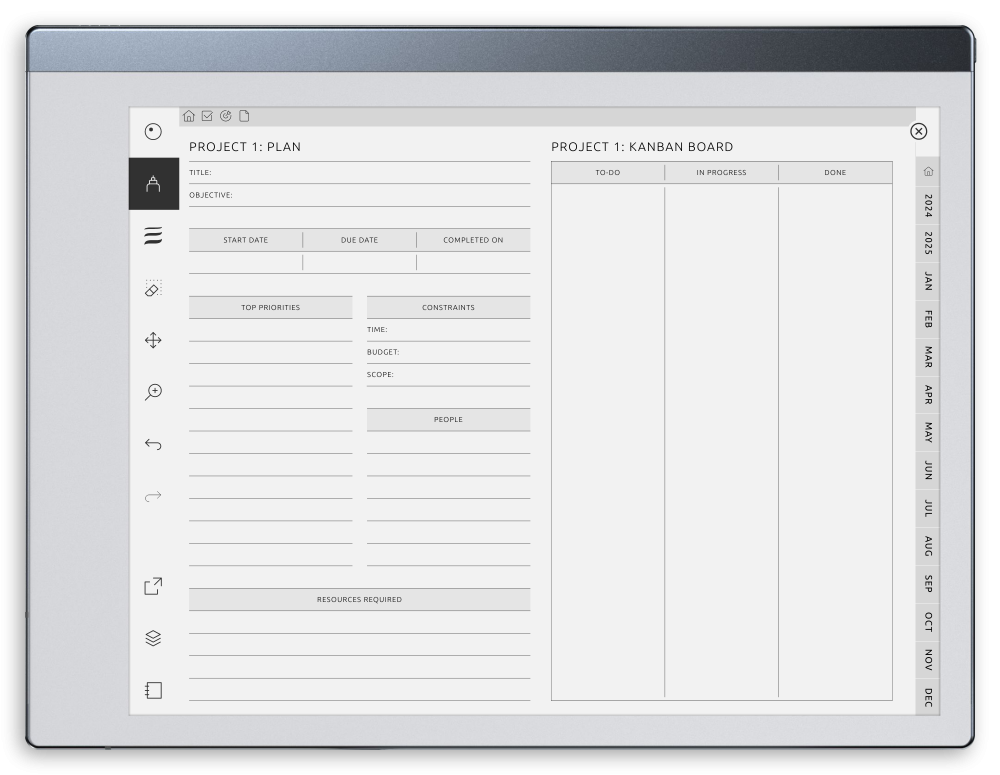Open the tasks checkbox icon in the toolbar
Screen dimensions: 1000x775
[206, 116]
